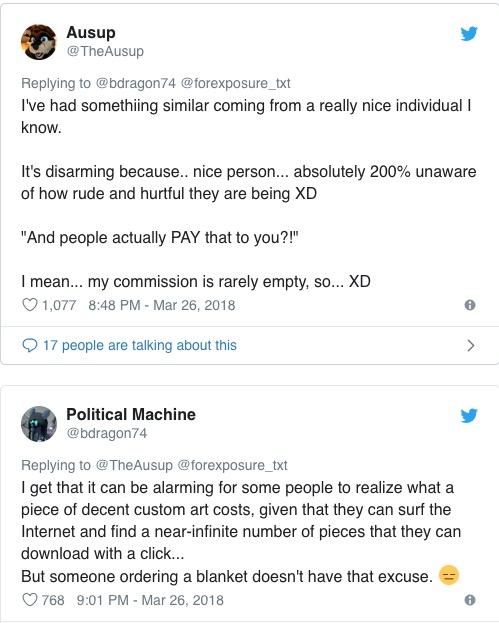Click the @bdragon74 handle under Political Machine
499x623 pixels.
[106, 433]
